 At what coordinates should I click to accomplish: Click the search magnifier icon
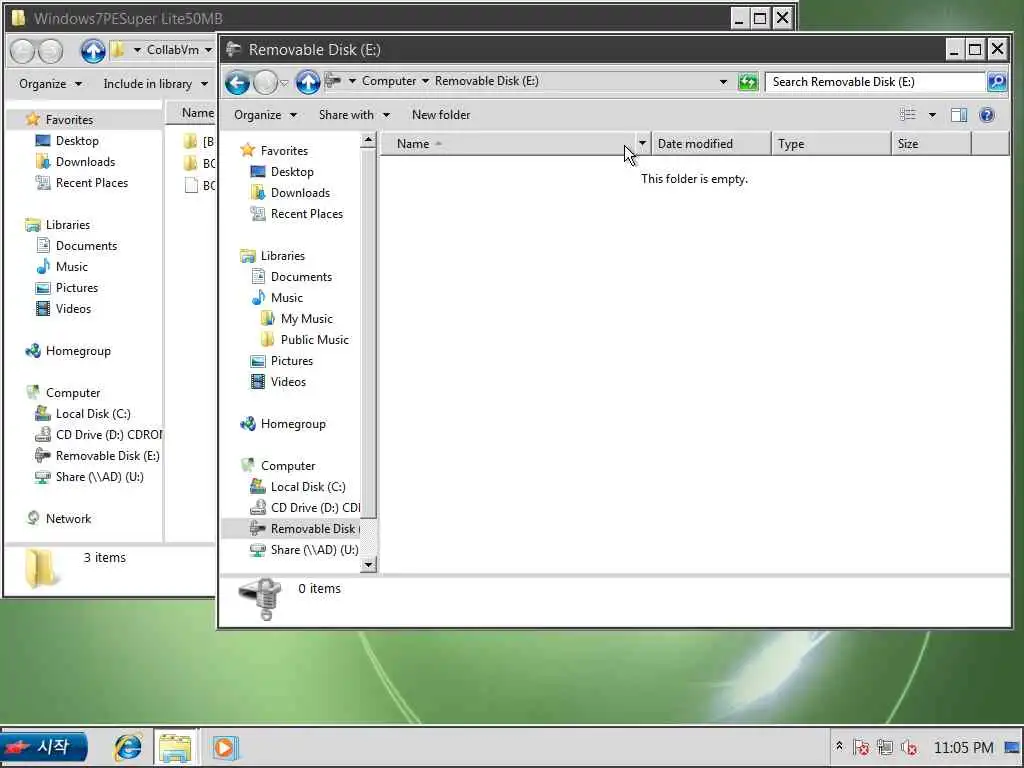[x=997, y=82]
